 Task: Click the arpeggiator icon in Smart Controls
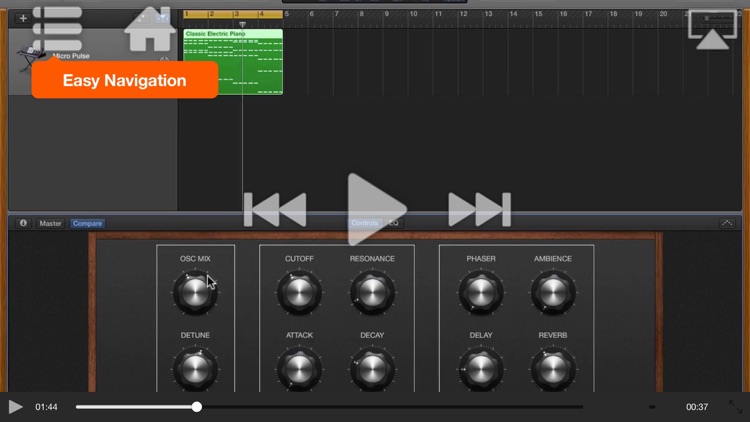[727, 223]
